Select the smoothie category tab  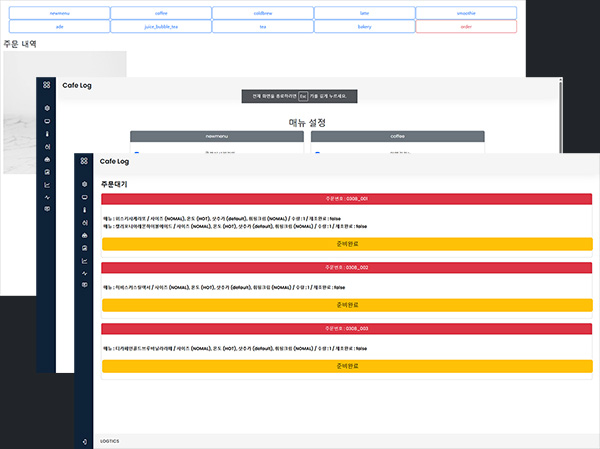pos(466,13)
